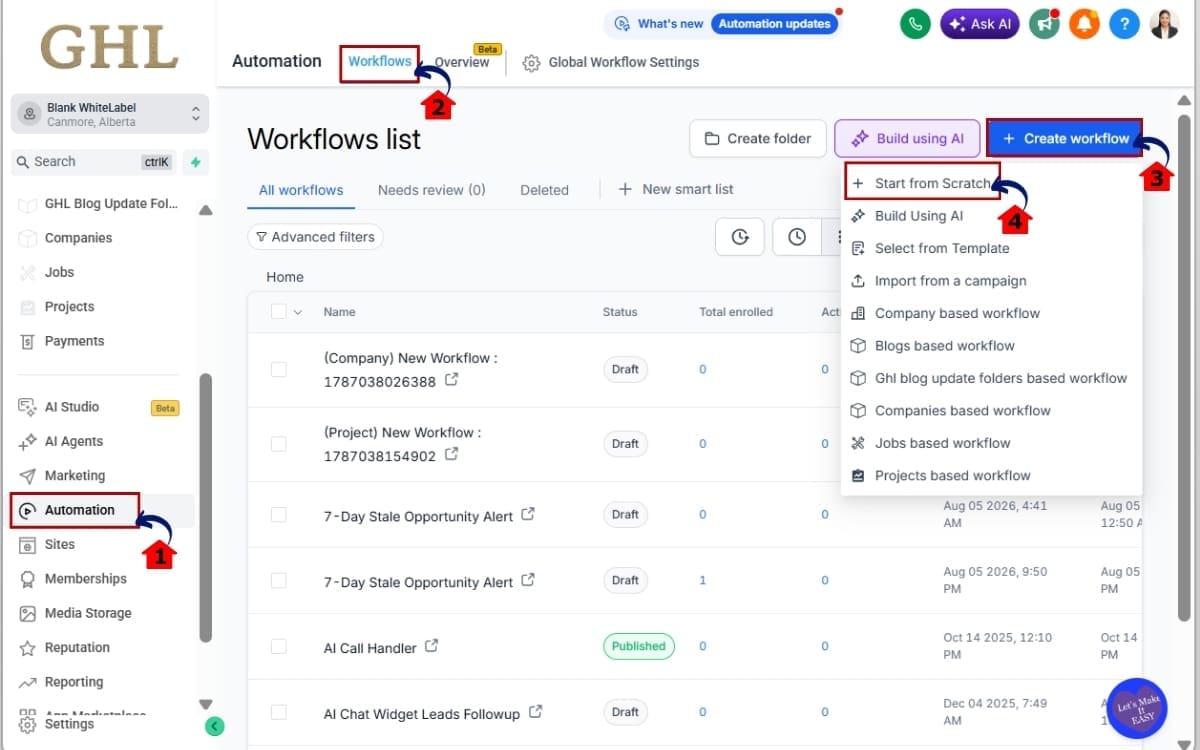The image size is (1200, 750).
Task: Click the purple Build using AI button
Action: [907, 138]
